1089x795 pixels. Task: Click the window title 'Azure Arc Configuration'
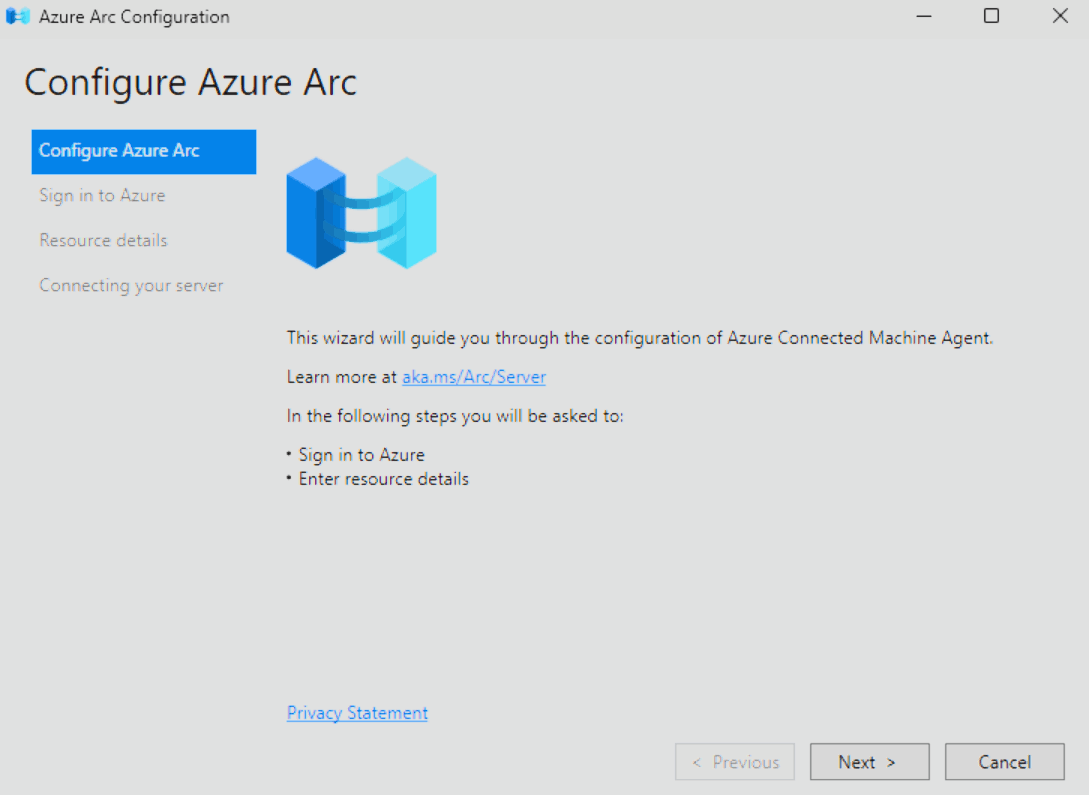pyautogui.click(x=134, y=17)
